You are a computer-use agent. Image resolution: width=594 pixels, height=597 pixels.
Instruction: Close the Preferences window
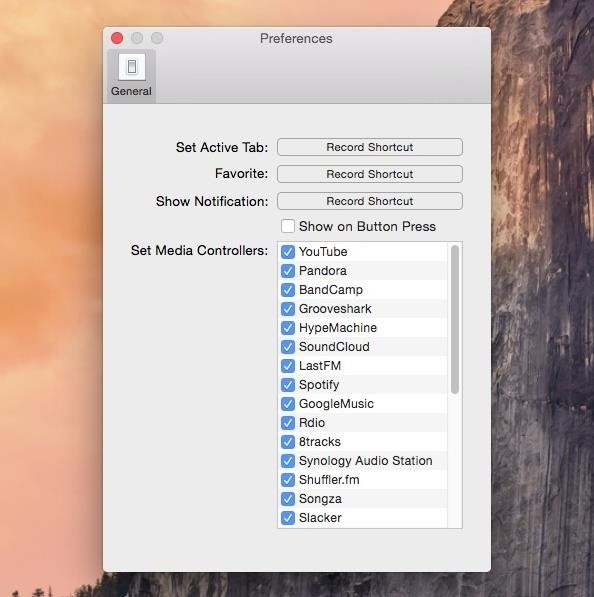coord(117,38)
